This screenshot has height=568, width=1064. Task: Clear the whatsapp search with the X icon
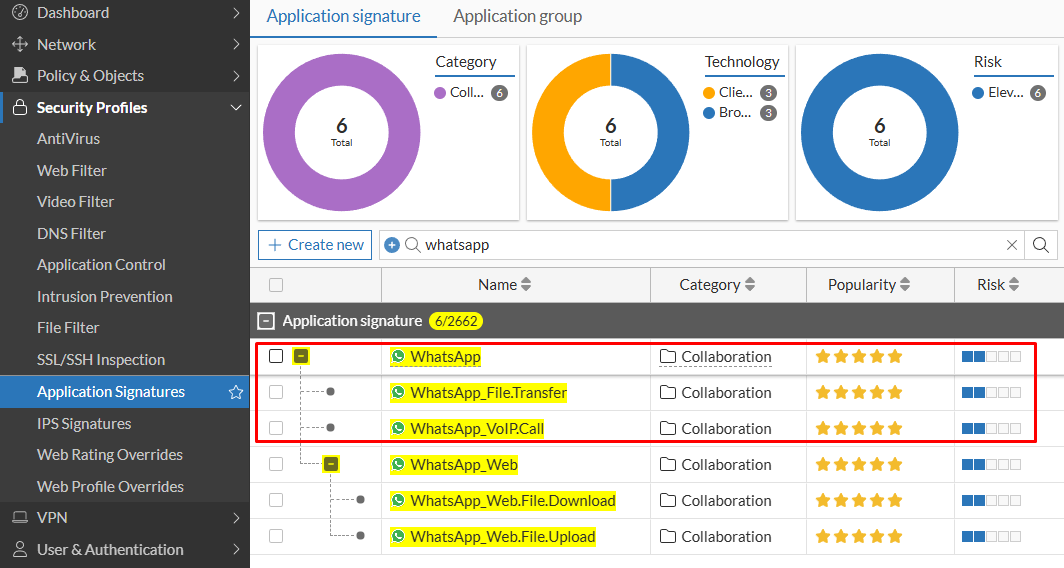[1012, 245]
